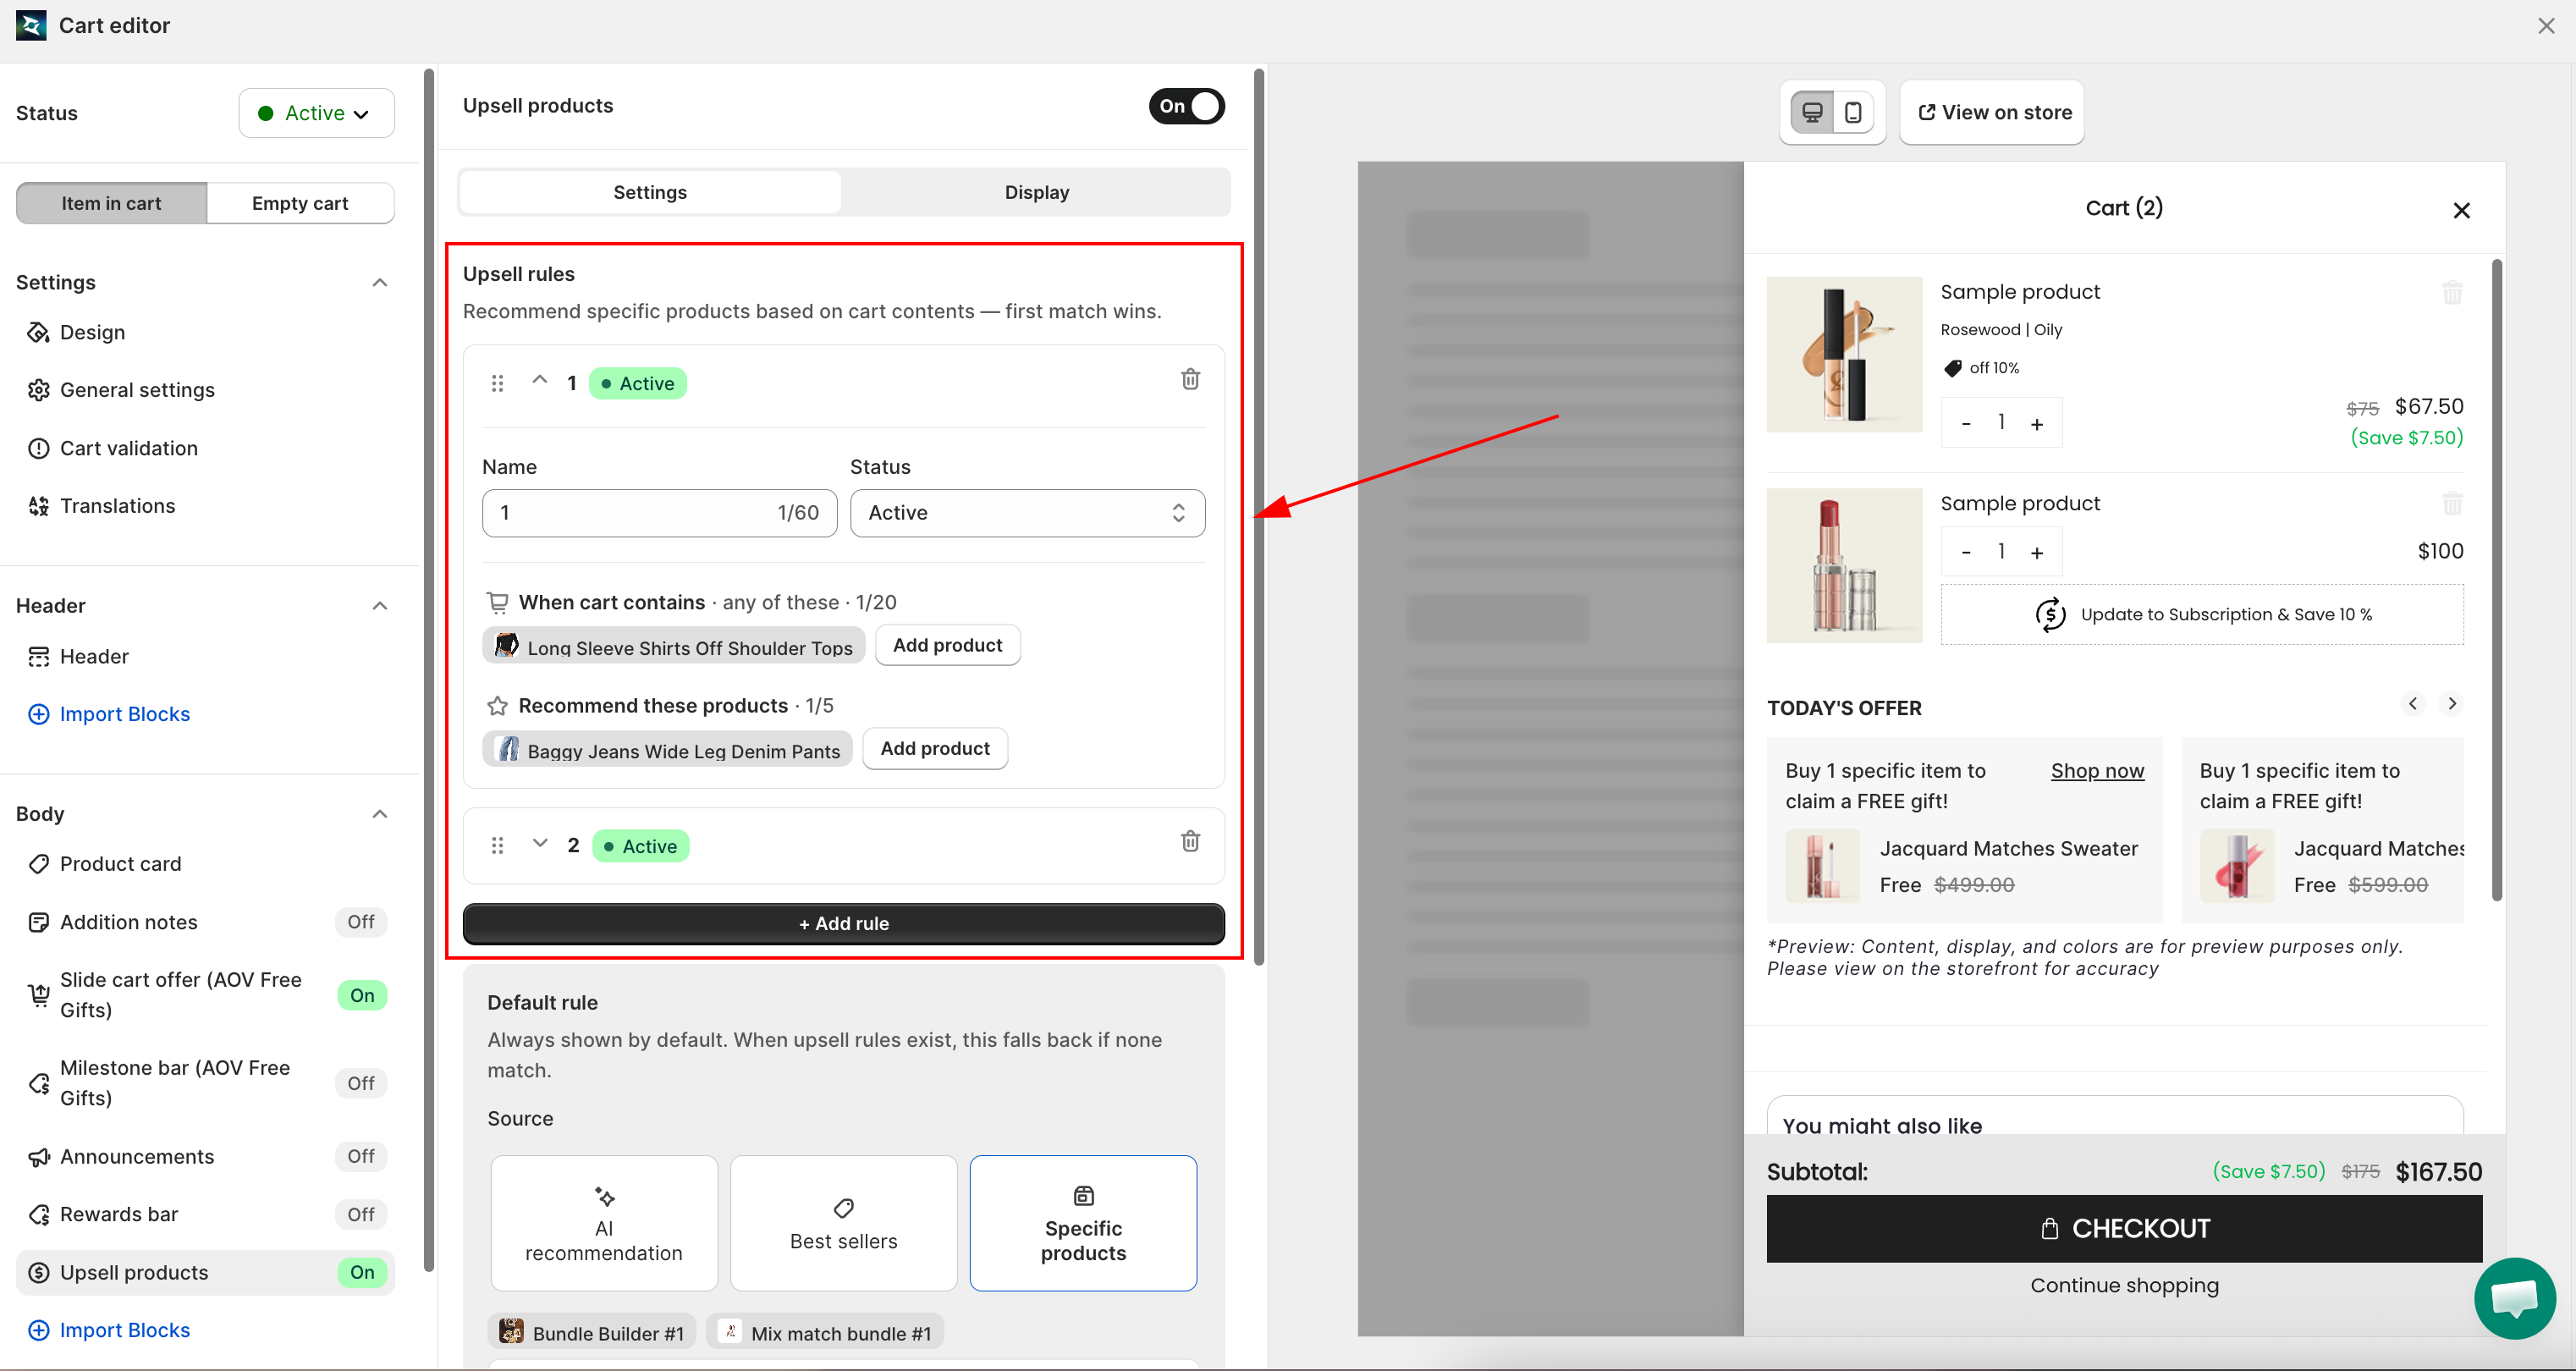Choose Best sellers source
2576x1371 pixels.
click(843, 1223)
